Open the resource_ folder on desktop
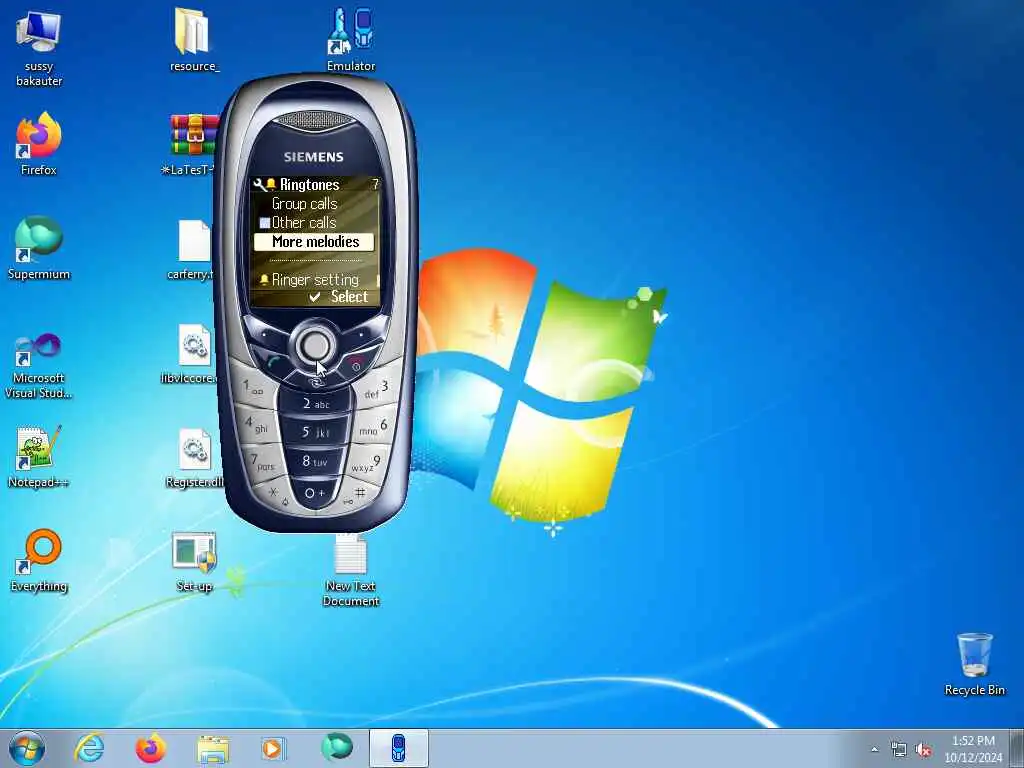This screenshot has width=1024, height=768. [194, 39]
